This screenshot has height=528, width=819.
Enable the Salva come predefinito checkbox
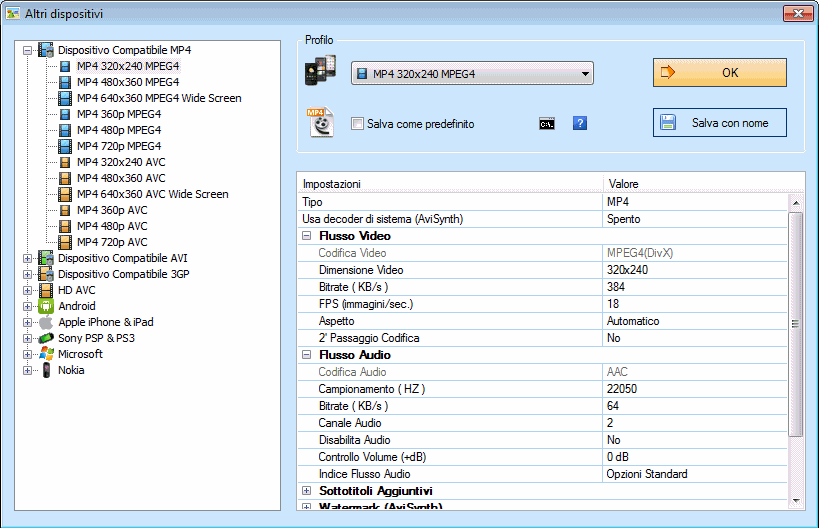[x=358, y=124]
